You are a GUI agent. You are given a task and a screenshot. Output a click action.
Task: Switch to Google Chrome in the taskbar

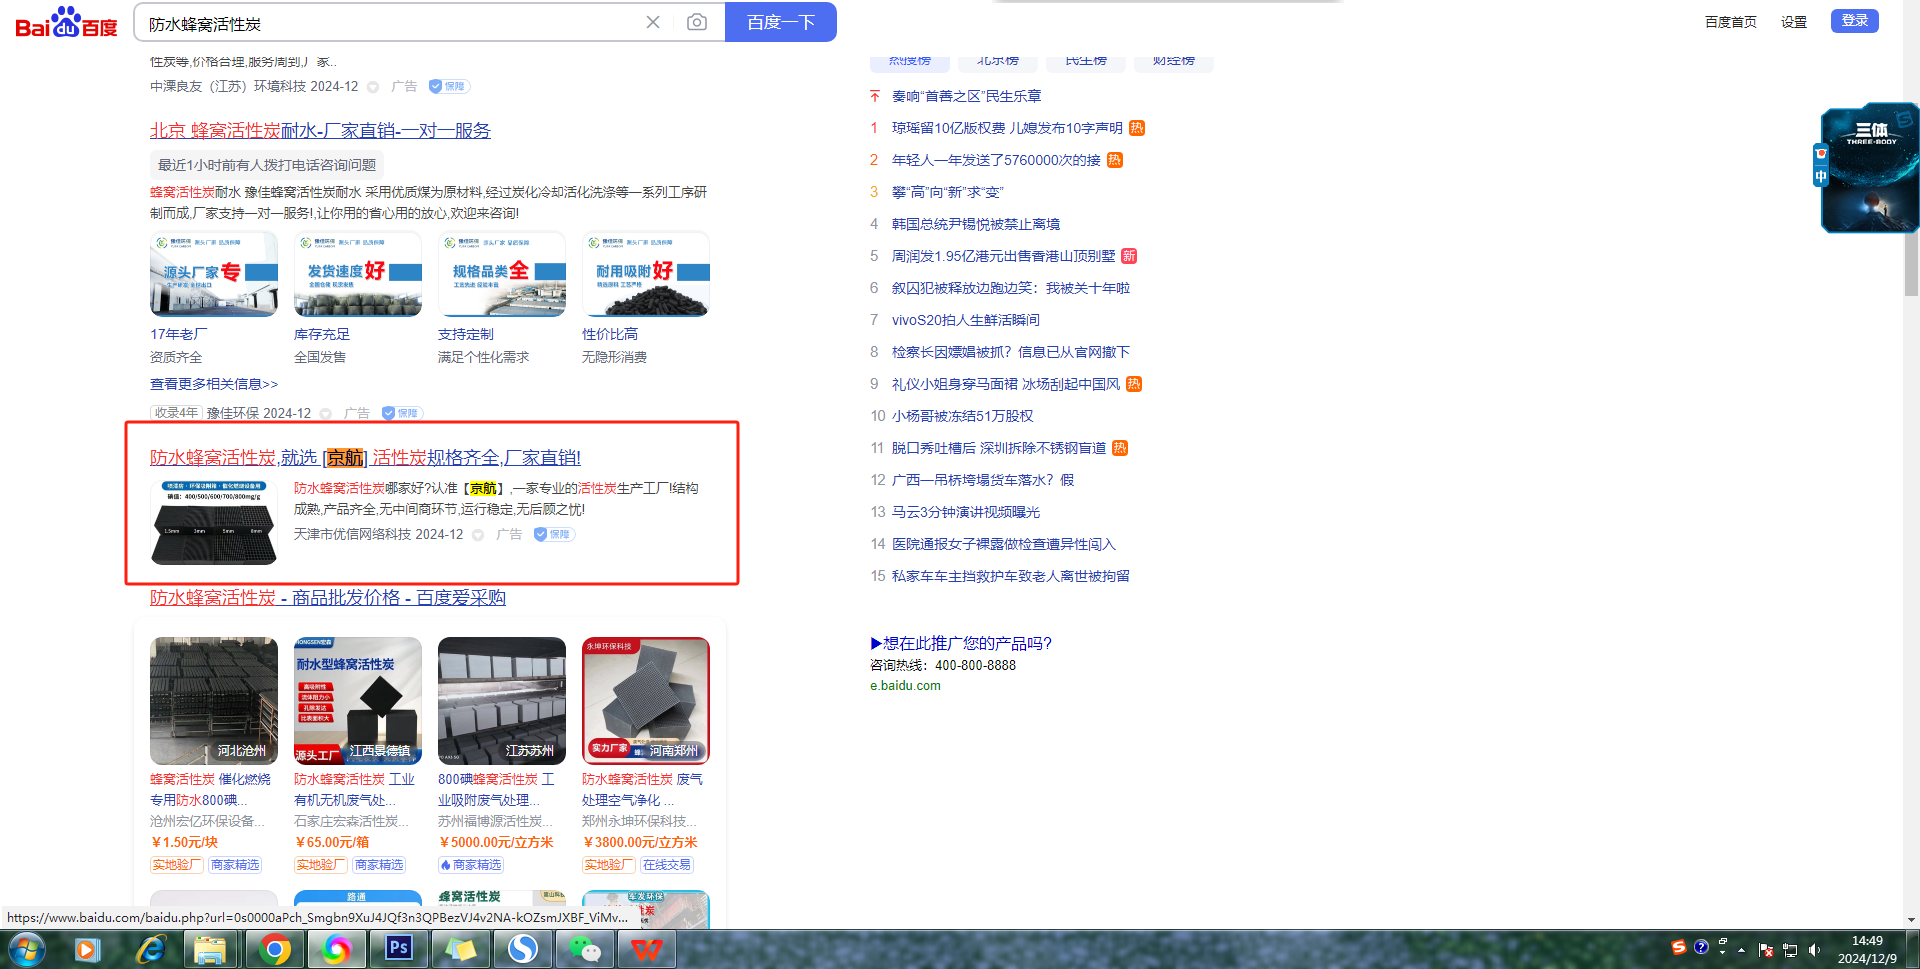[274, 949]
